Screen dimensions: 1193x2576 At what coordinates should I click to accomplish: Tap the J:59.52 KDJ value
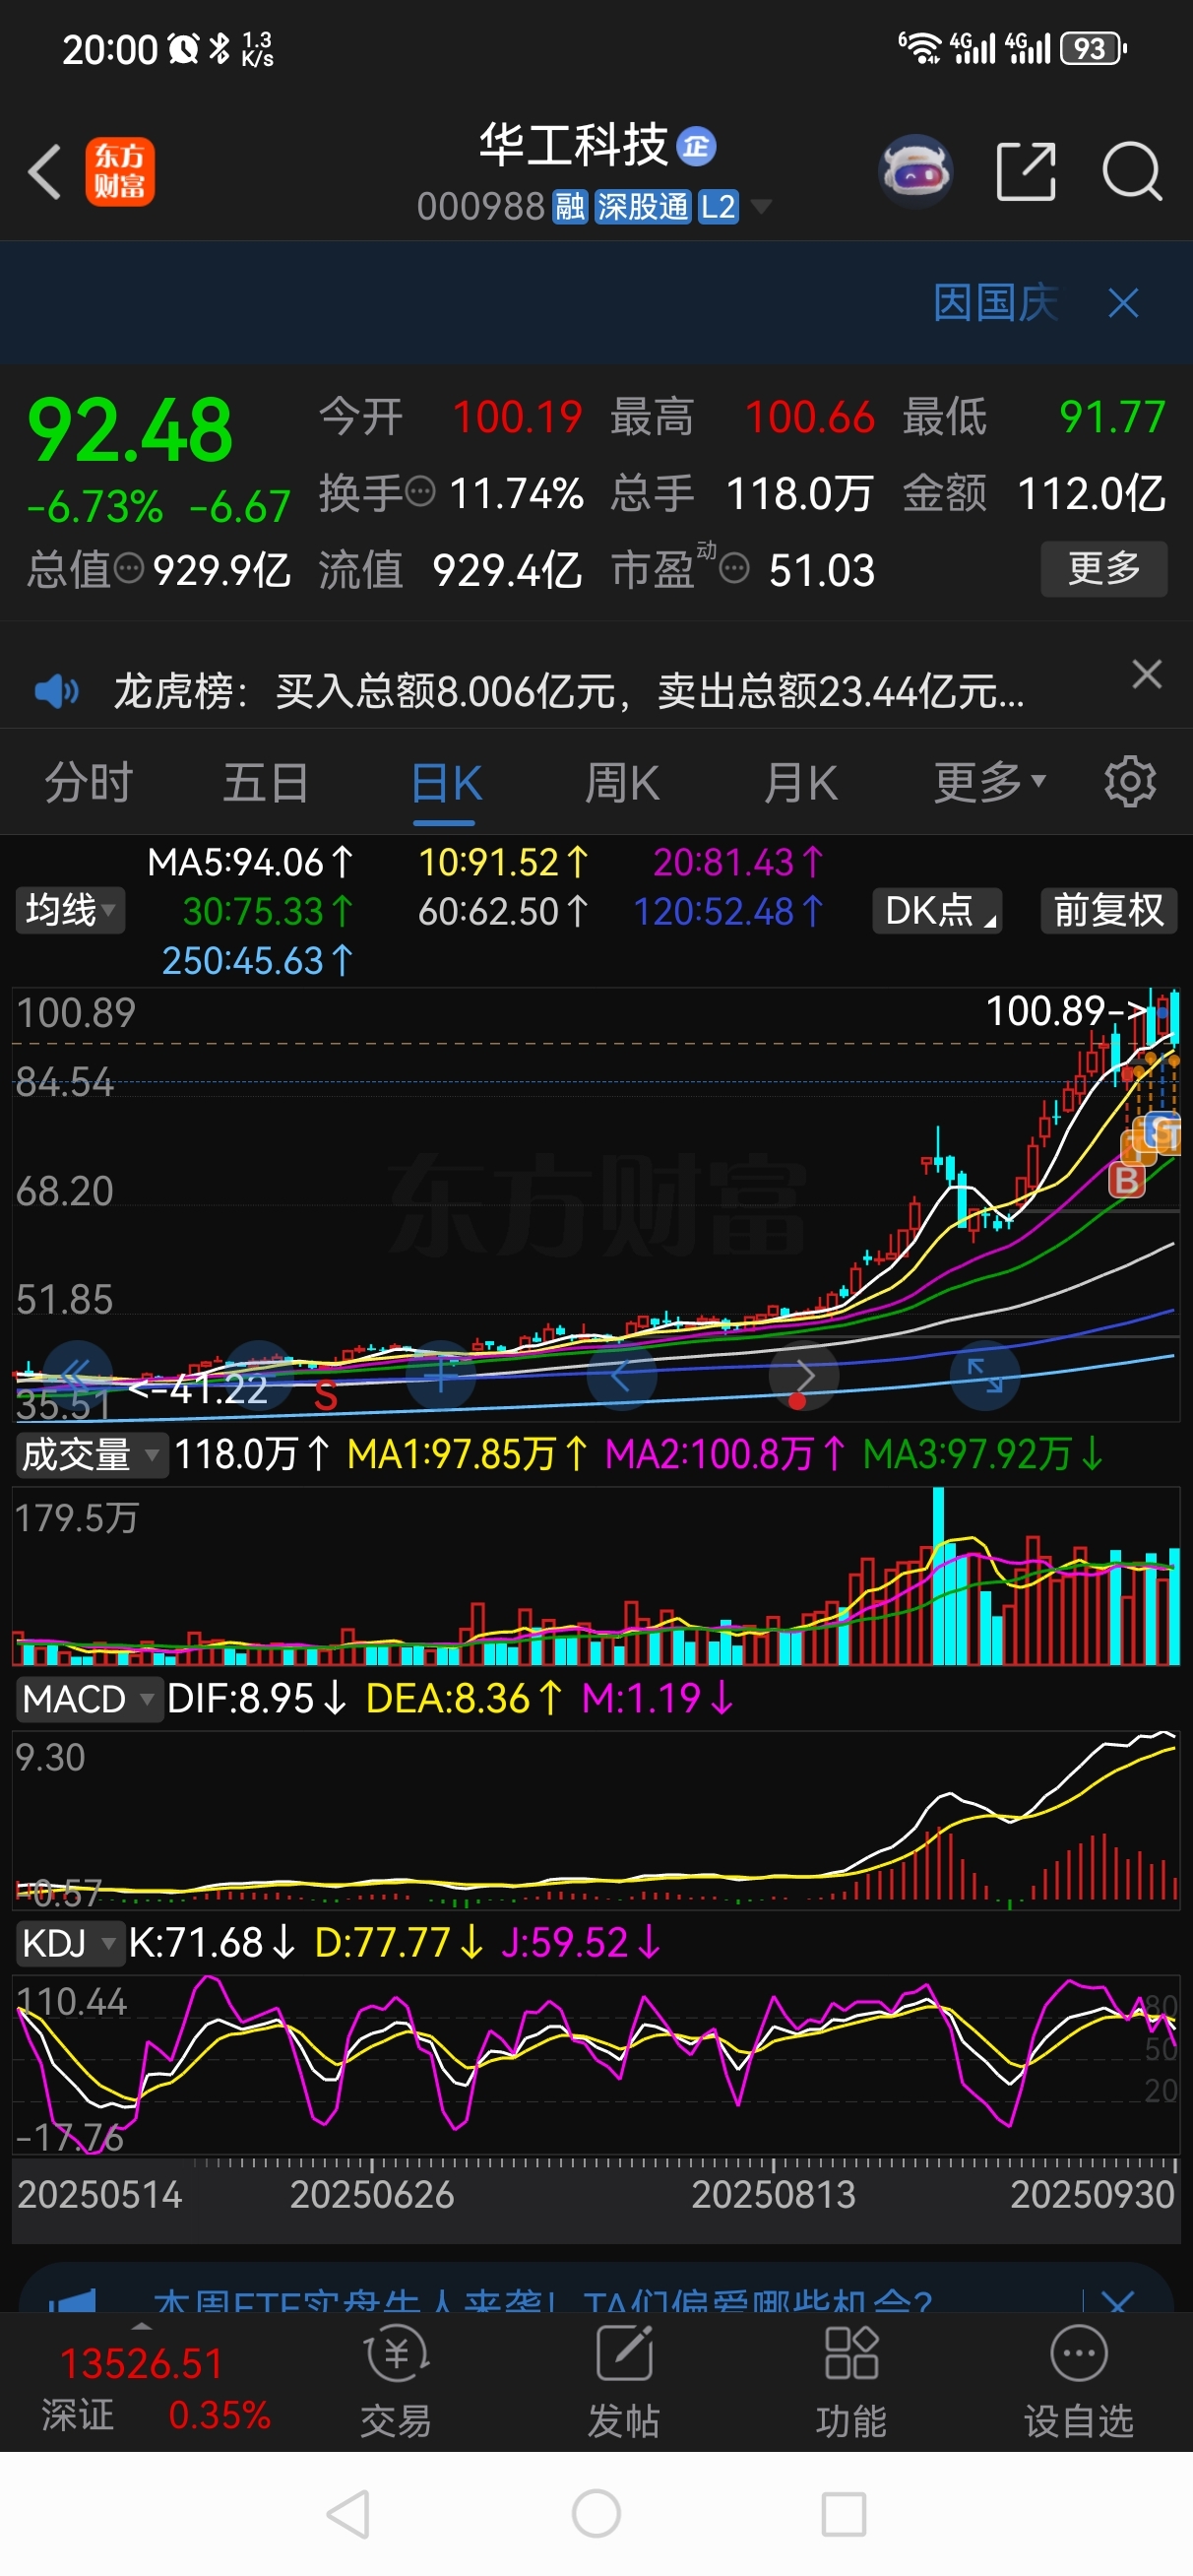[580, 1943]
